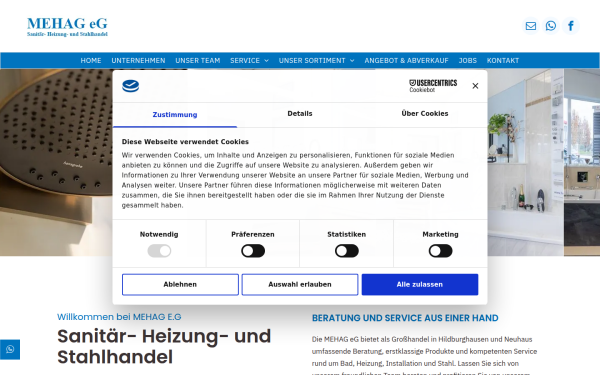Screen dimensions: 600x375
Task: Click the Auswahl erlauben button
Action: pyautogui.click(x=300, y=284)
